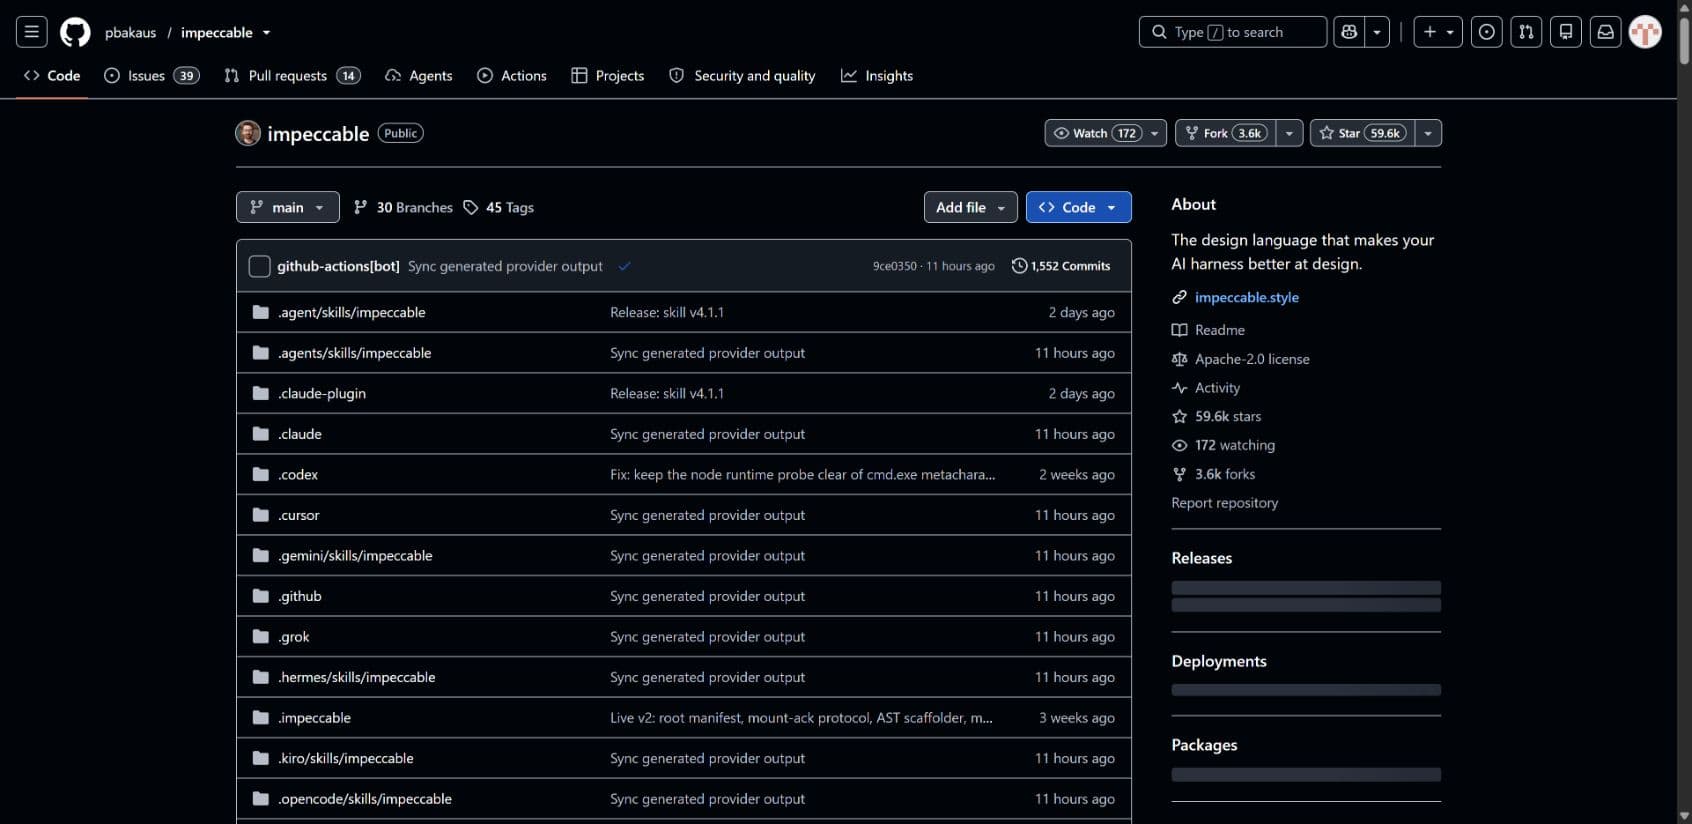
Task: Click the pbakaus owner avatar beside impeccable
Action: (x=248, y=133)
